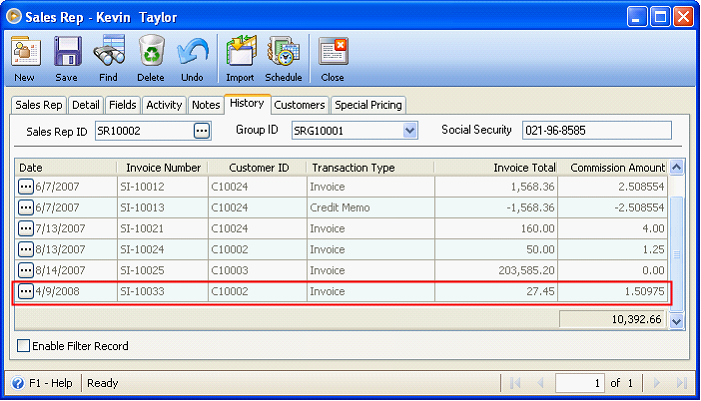Click scroll down arrow of history grid
The image size is (701, 401).
coord(676,321)
